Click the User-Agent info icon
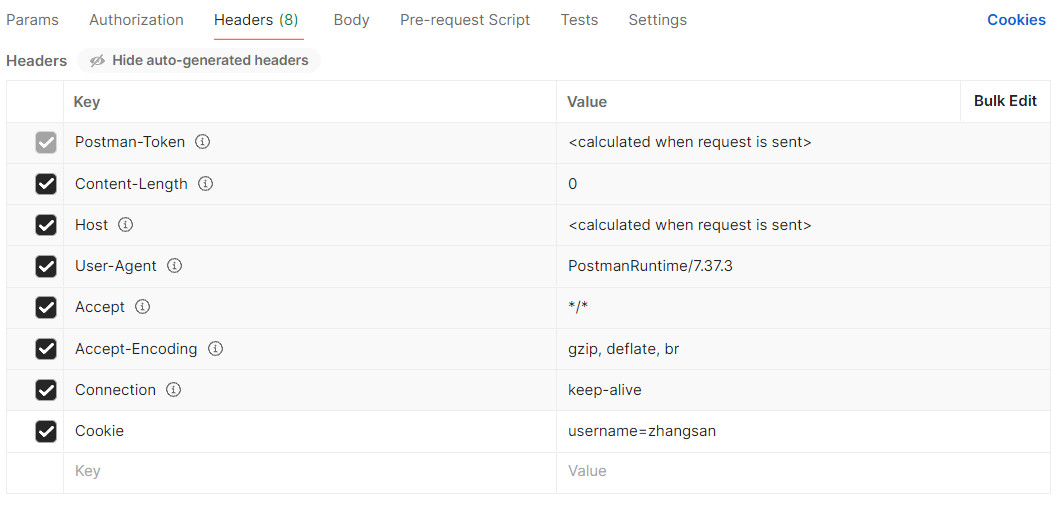Viewport: 1063px width, 507px height. [x=174, y=266]
